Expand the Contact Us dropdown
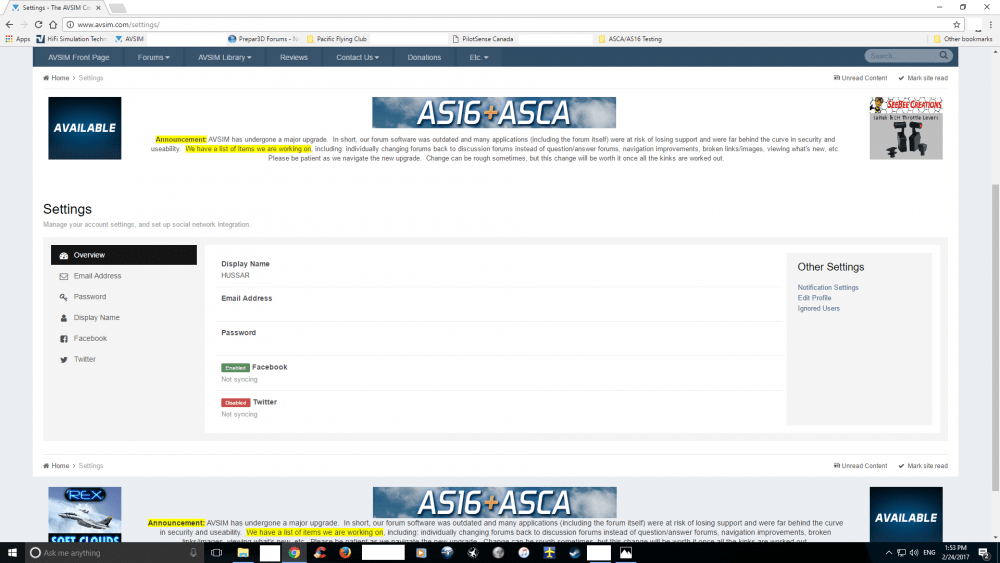This screenshot has width=1000, height=563. click(x=357, y=57)
